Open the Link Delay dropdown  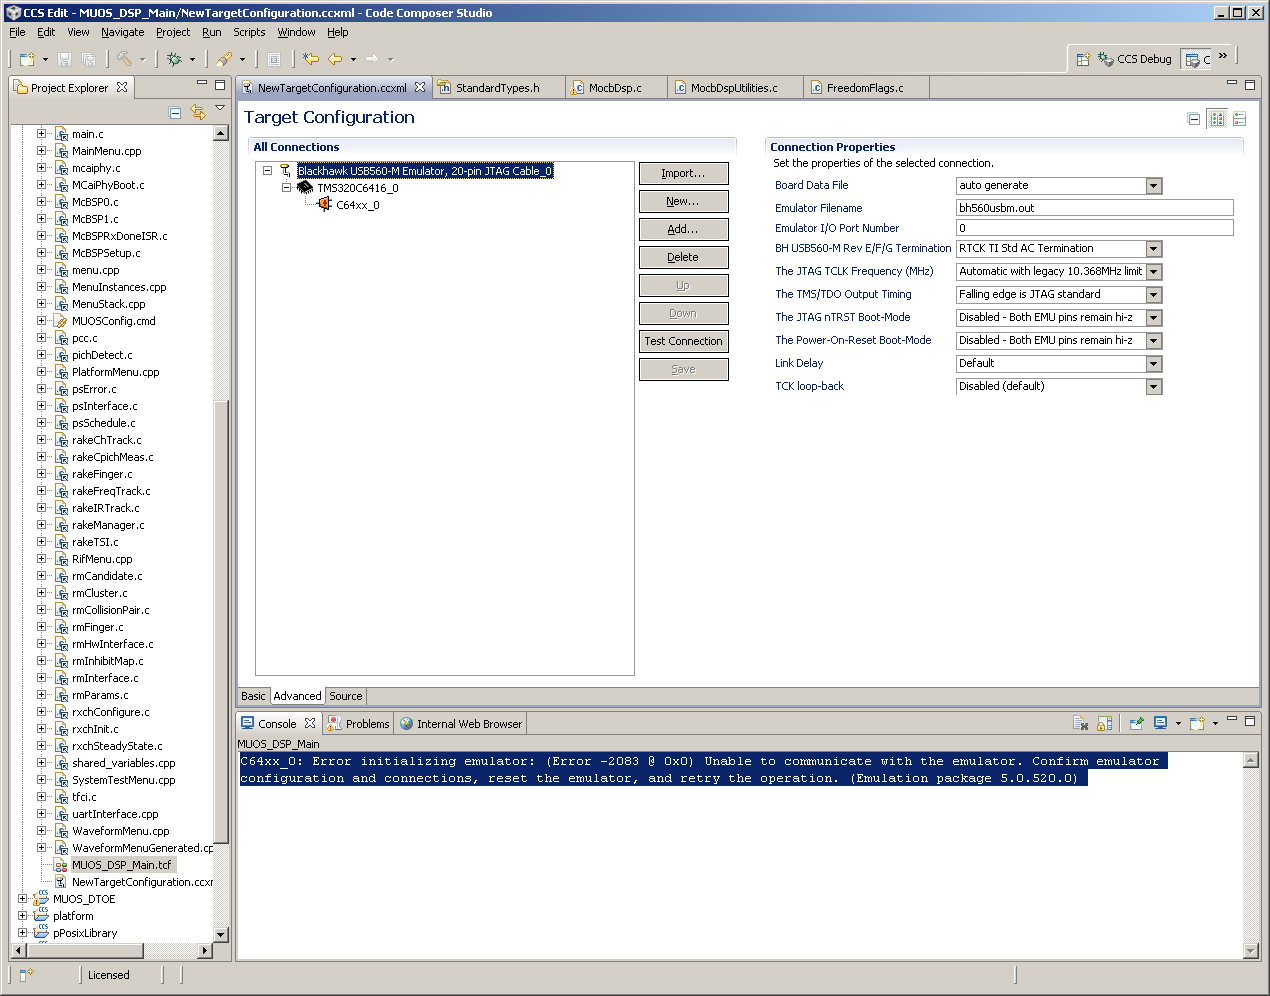tap(1154, 364)
